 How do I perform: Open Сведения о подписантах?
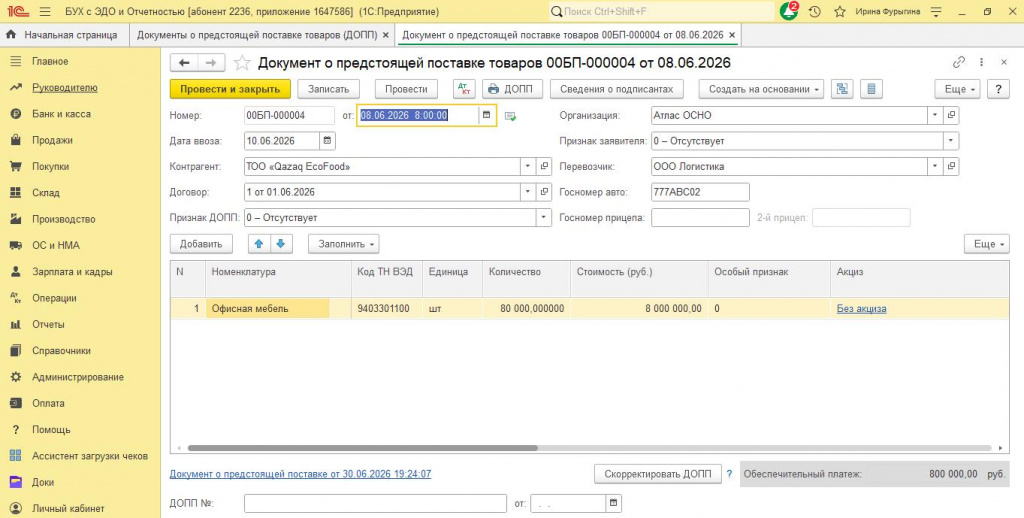616,89
